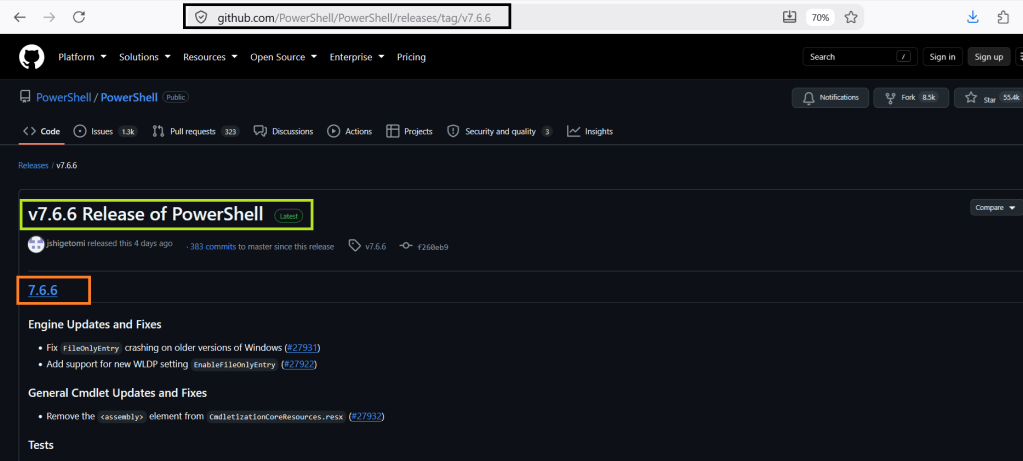Click the Fork count 8.5k
Image resolution: width=1023 pixels, height=461 pixels.
[928, 98]
